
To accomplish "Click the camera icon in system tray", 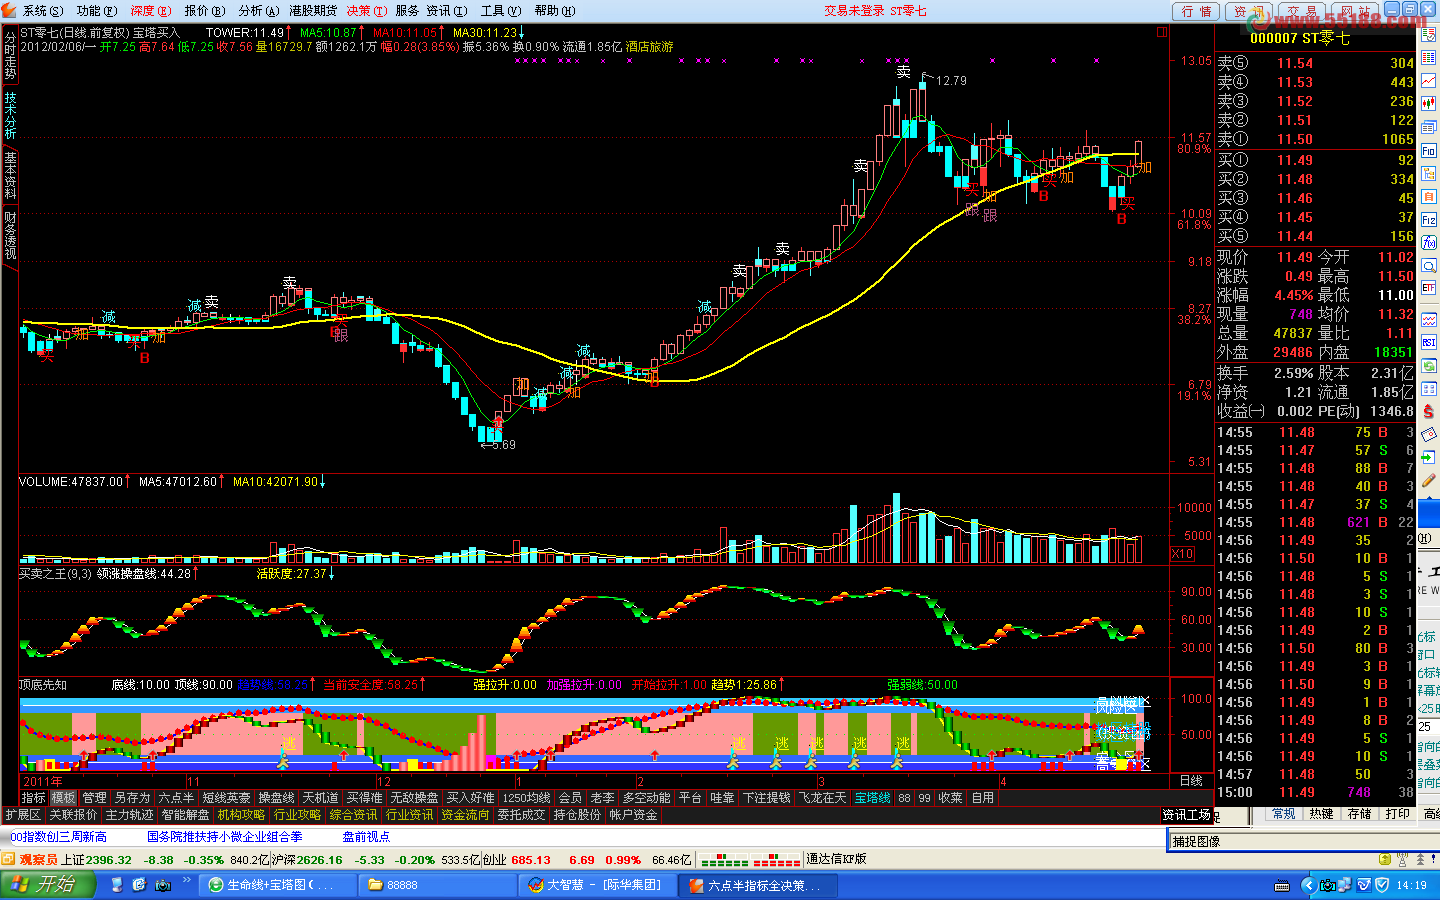I will pos(1328,885).
